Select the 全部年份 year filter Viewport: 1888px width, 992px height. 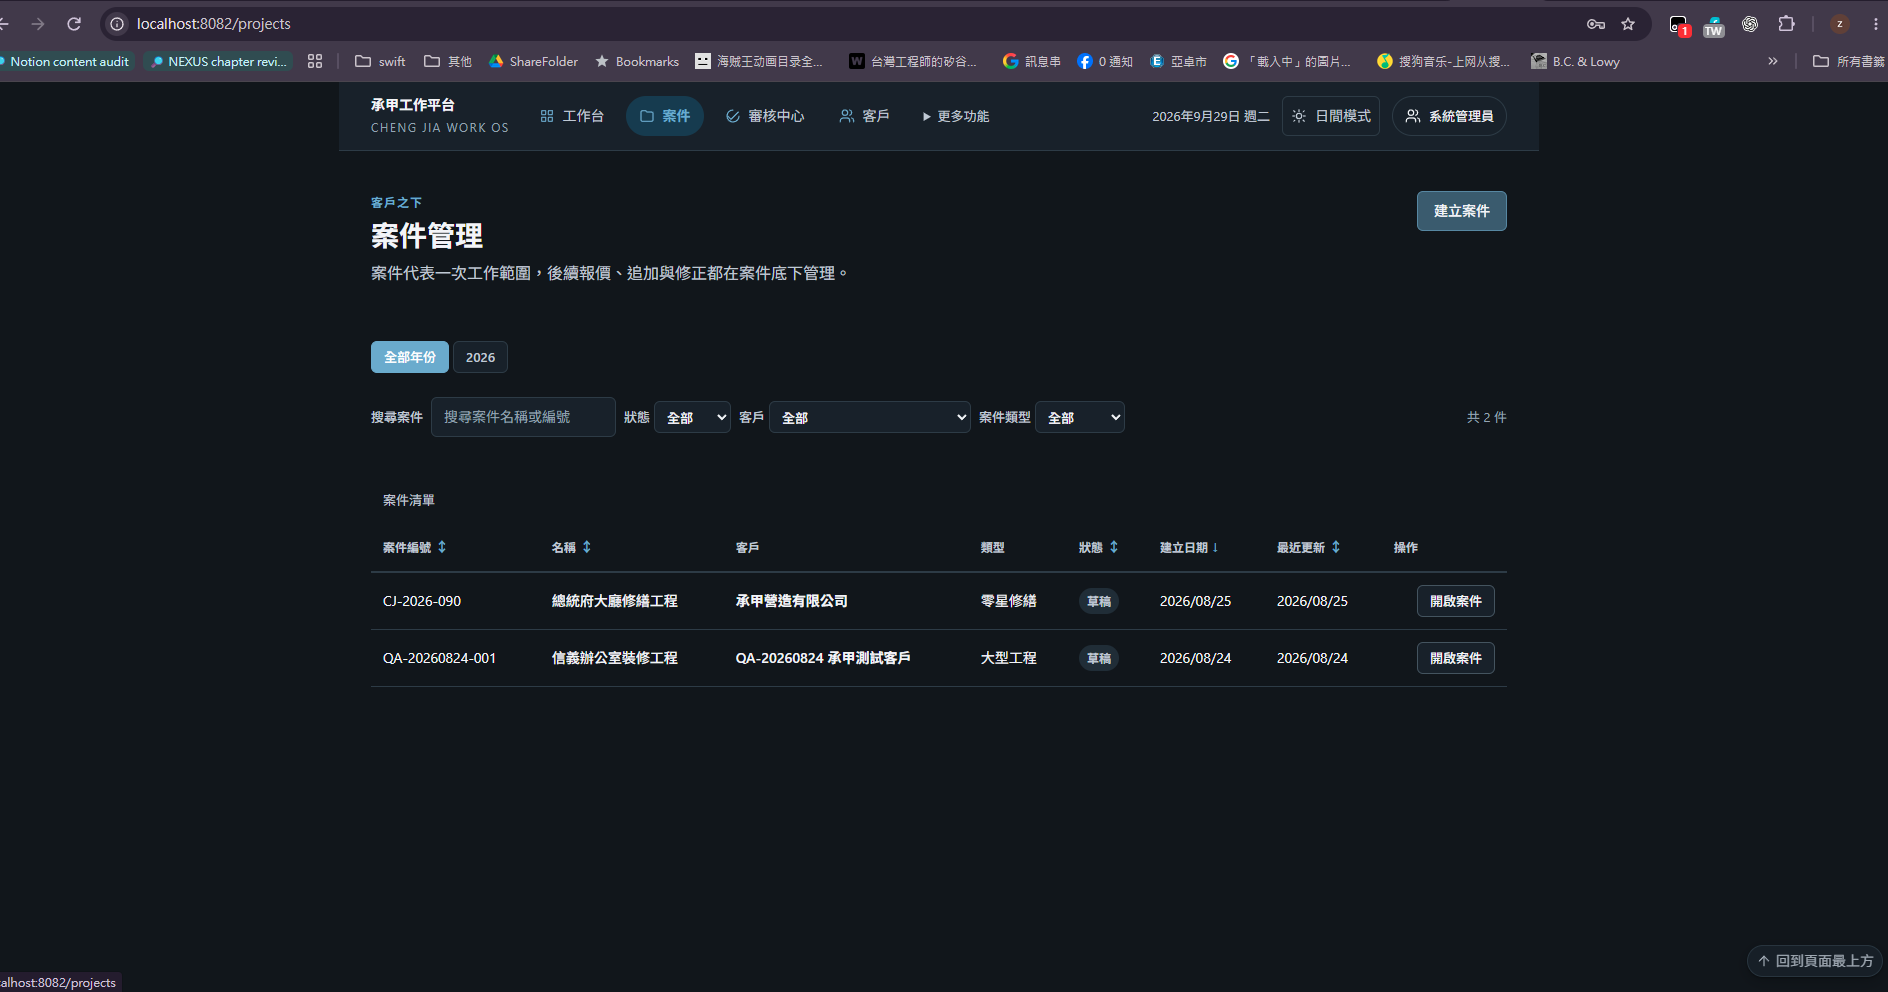410,357
